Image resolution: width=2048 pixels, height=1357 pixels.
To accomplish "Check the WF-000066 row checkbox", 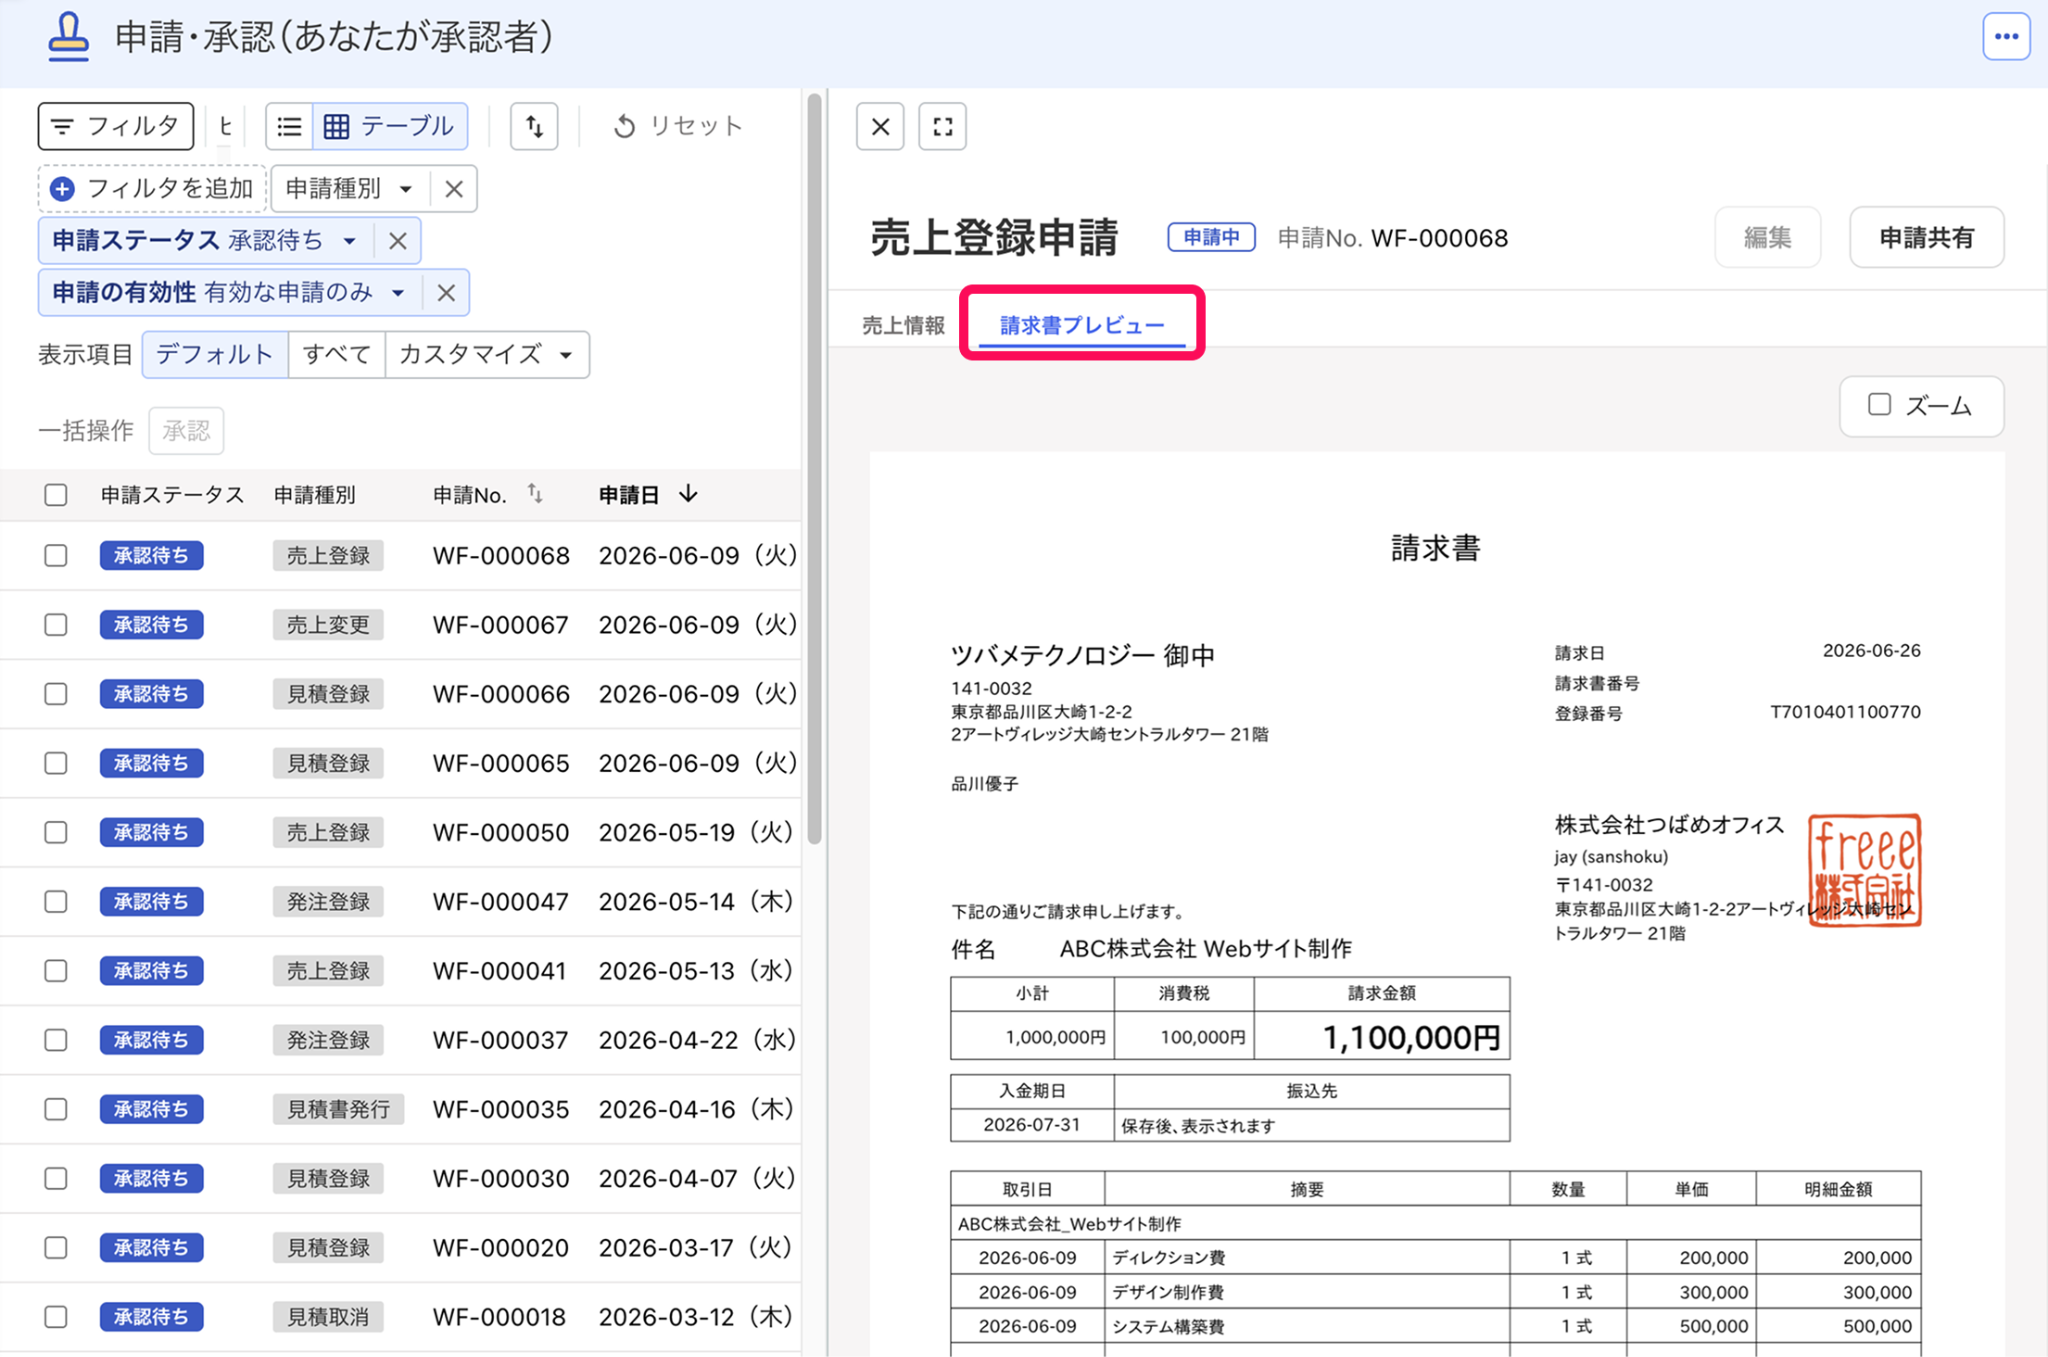I will (x=56, y=694).
